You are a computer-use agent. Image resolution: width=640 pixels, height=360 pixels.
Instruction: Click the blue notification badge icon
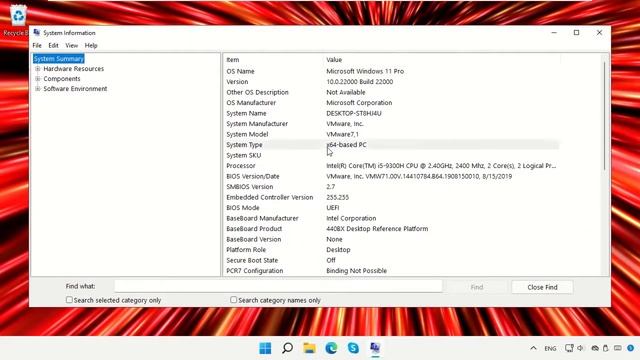coord(631,348)
